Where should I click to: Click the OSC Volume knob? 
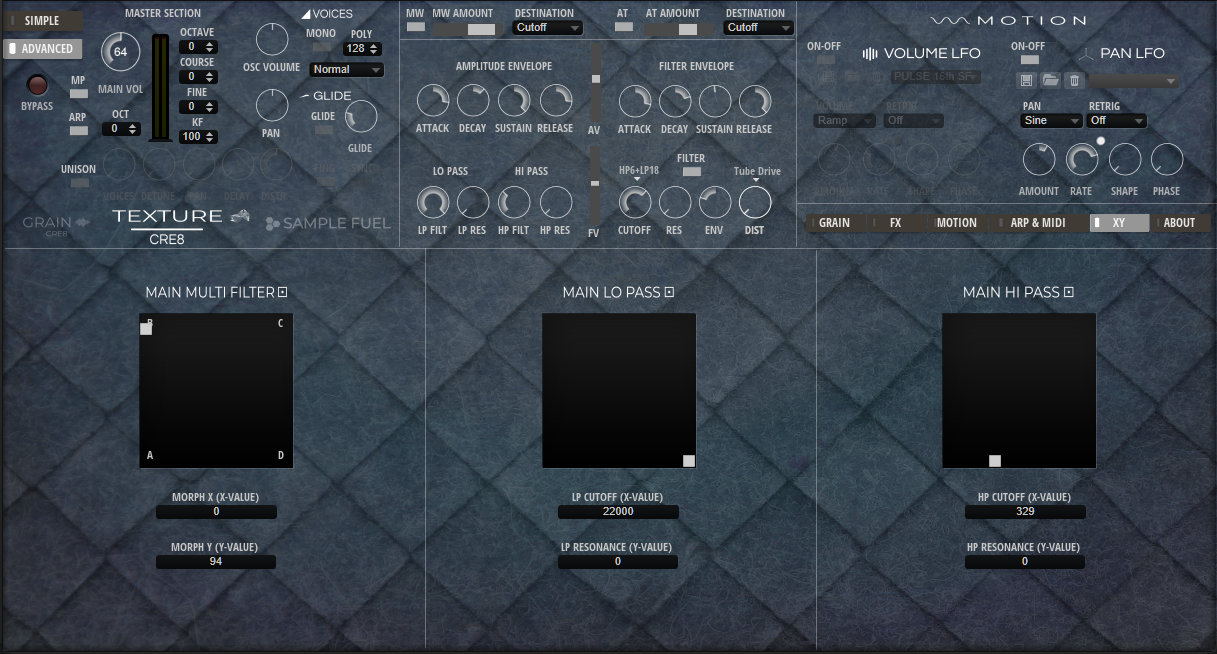tap(272, 39)
